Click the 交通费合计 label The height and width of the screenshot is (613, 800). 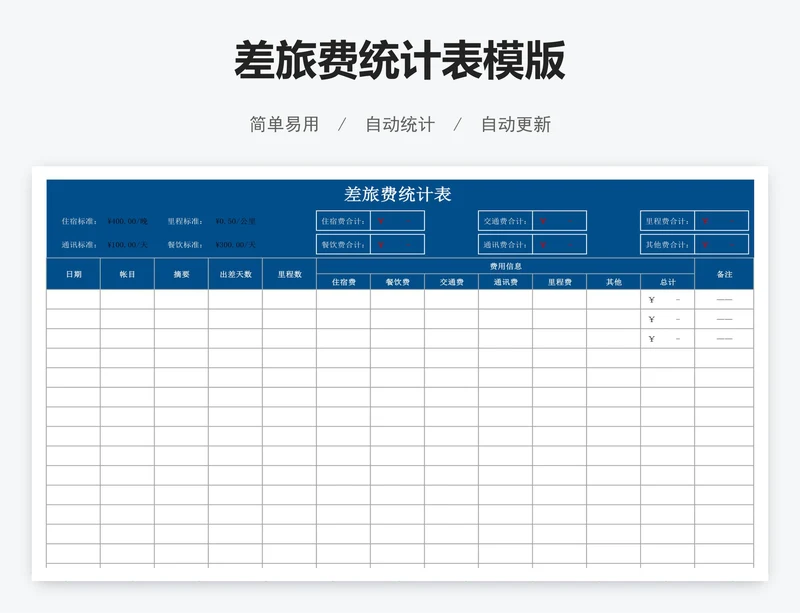click(506, 221)
